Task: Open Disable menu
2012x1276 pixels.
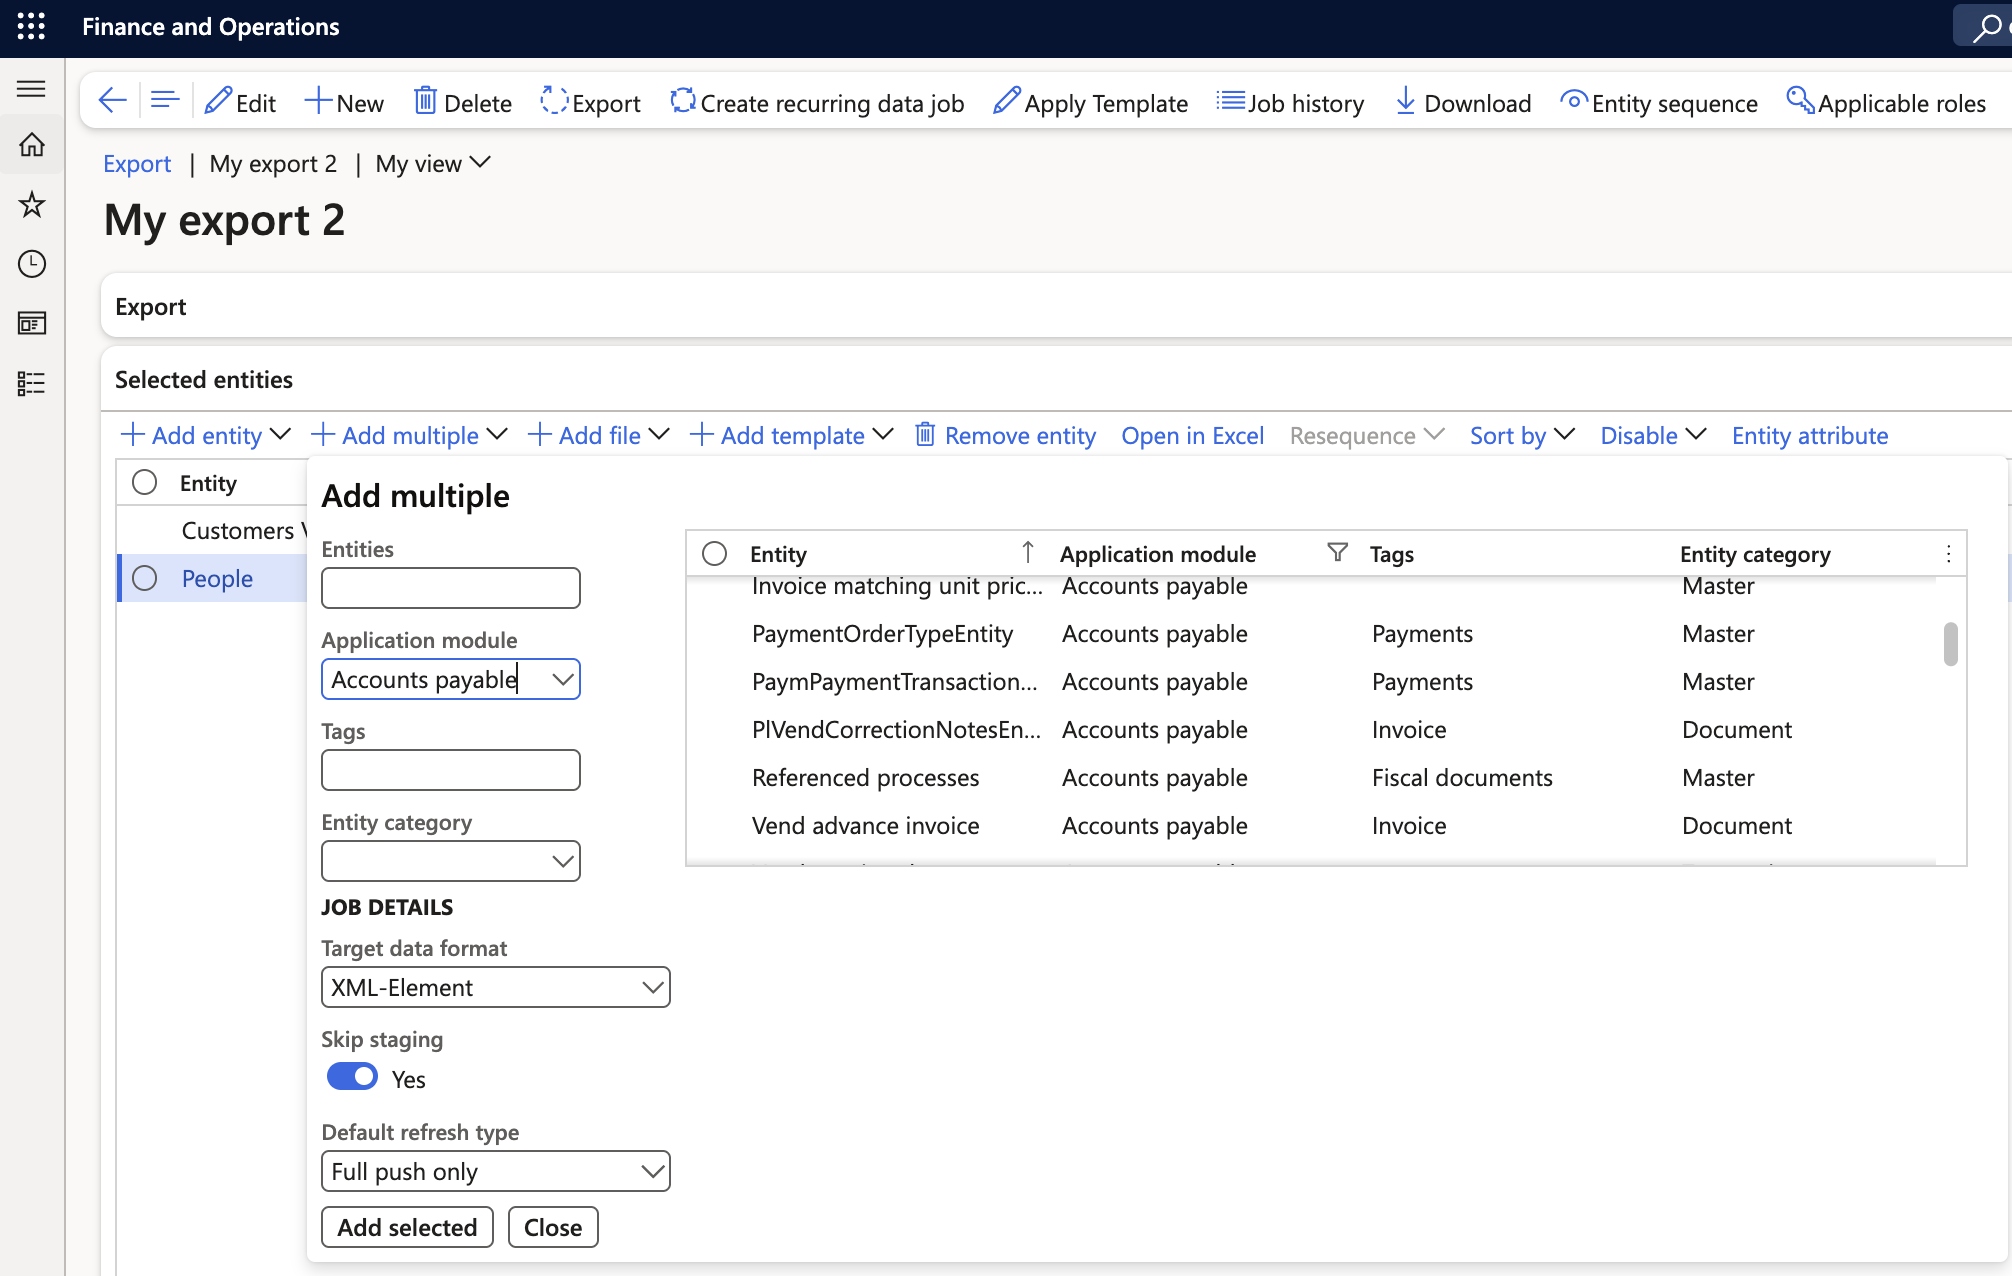Action: (x=1652, y=435)
